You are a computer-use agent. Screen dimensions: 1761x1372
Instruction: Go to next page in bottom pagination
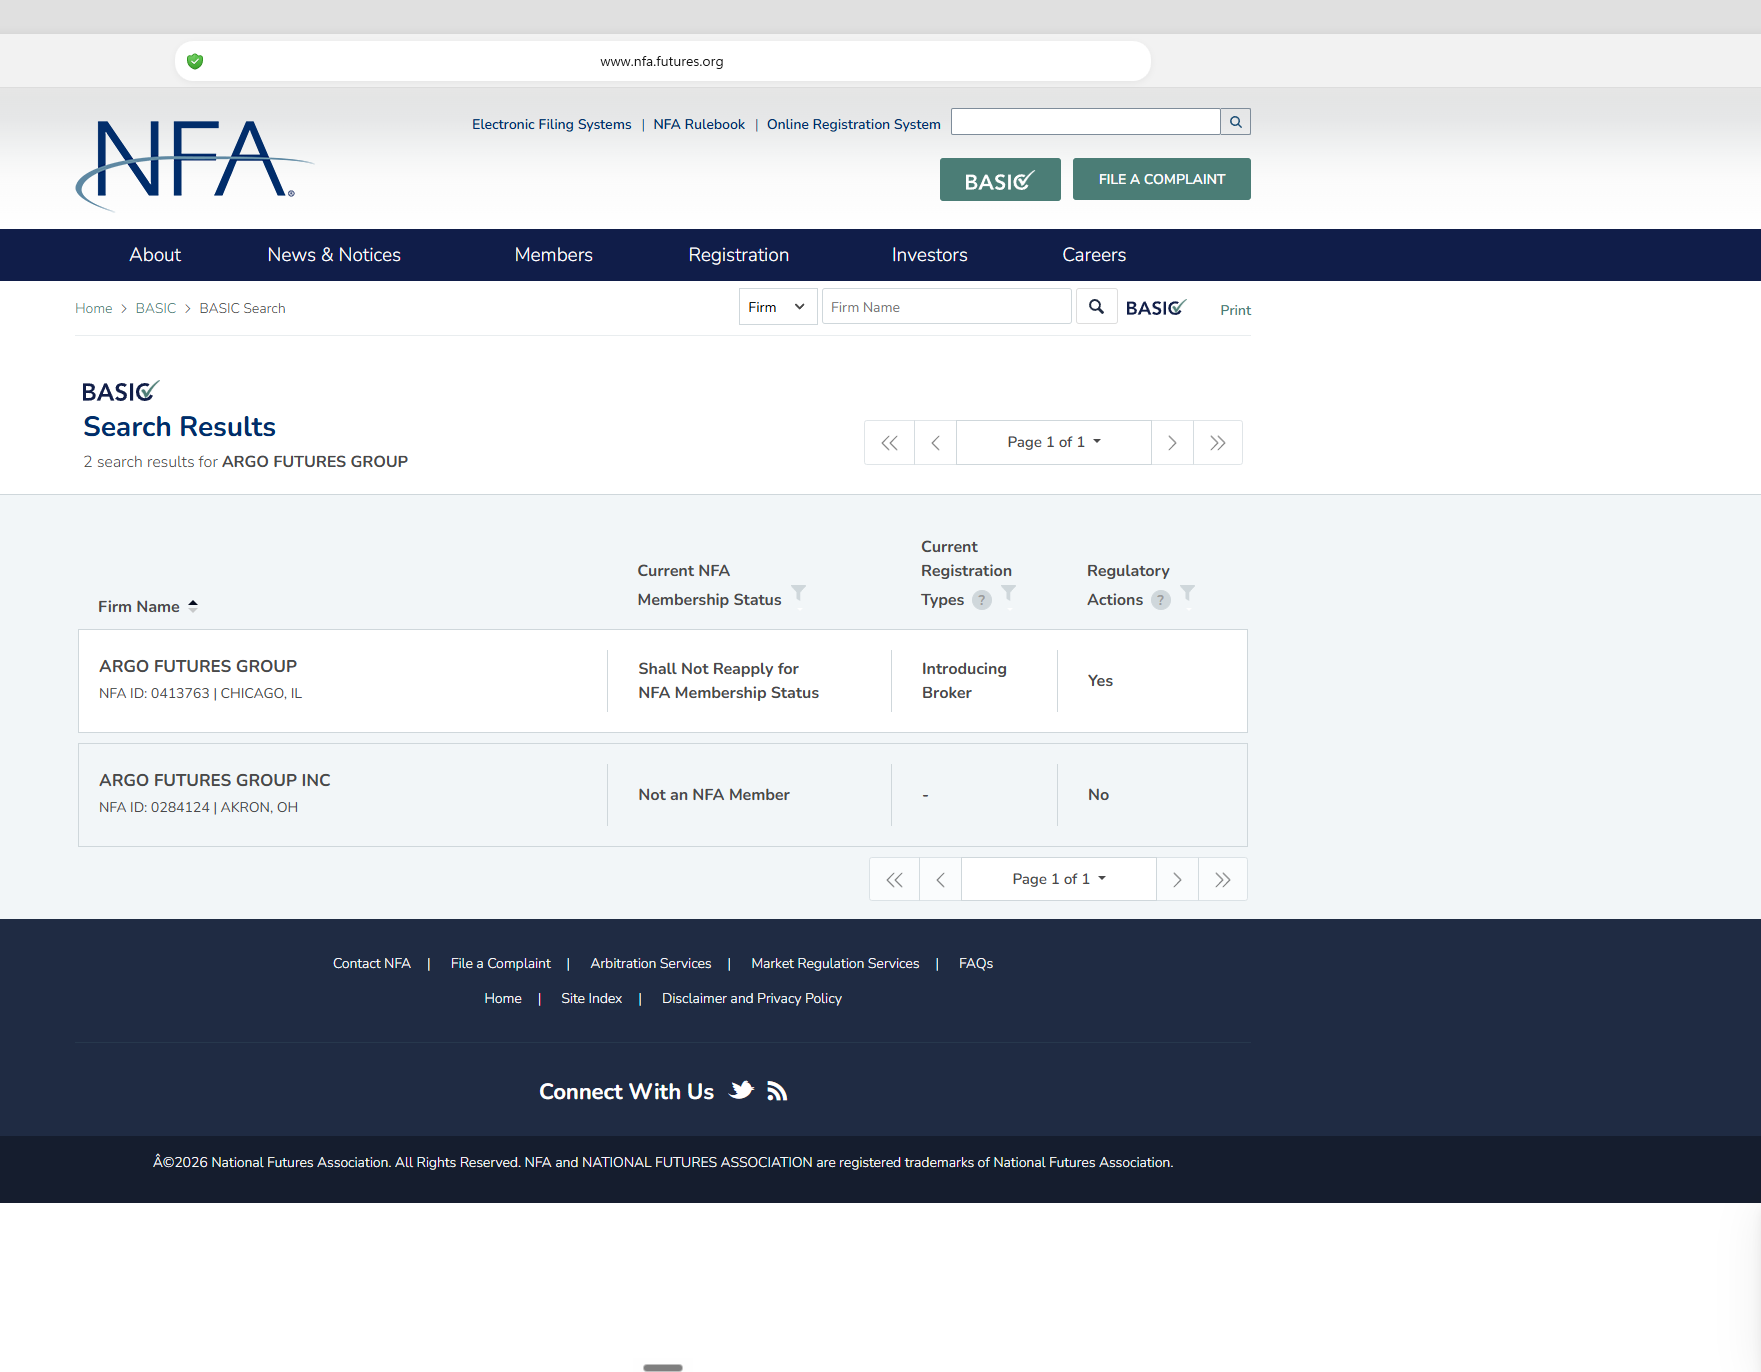click(x=1177, y=880)
